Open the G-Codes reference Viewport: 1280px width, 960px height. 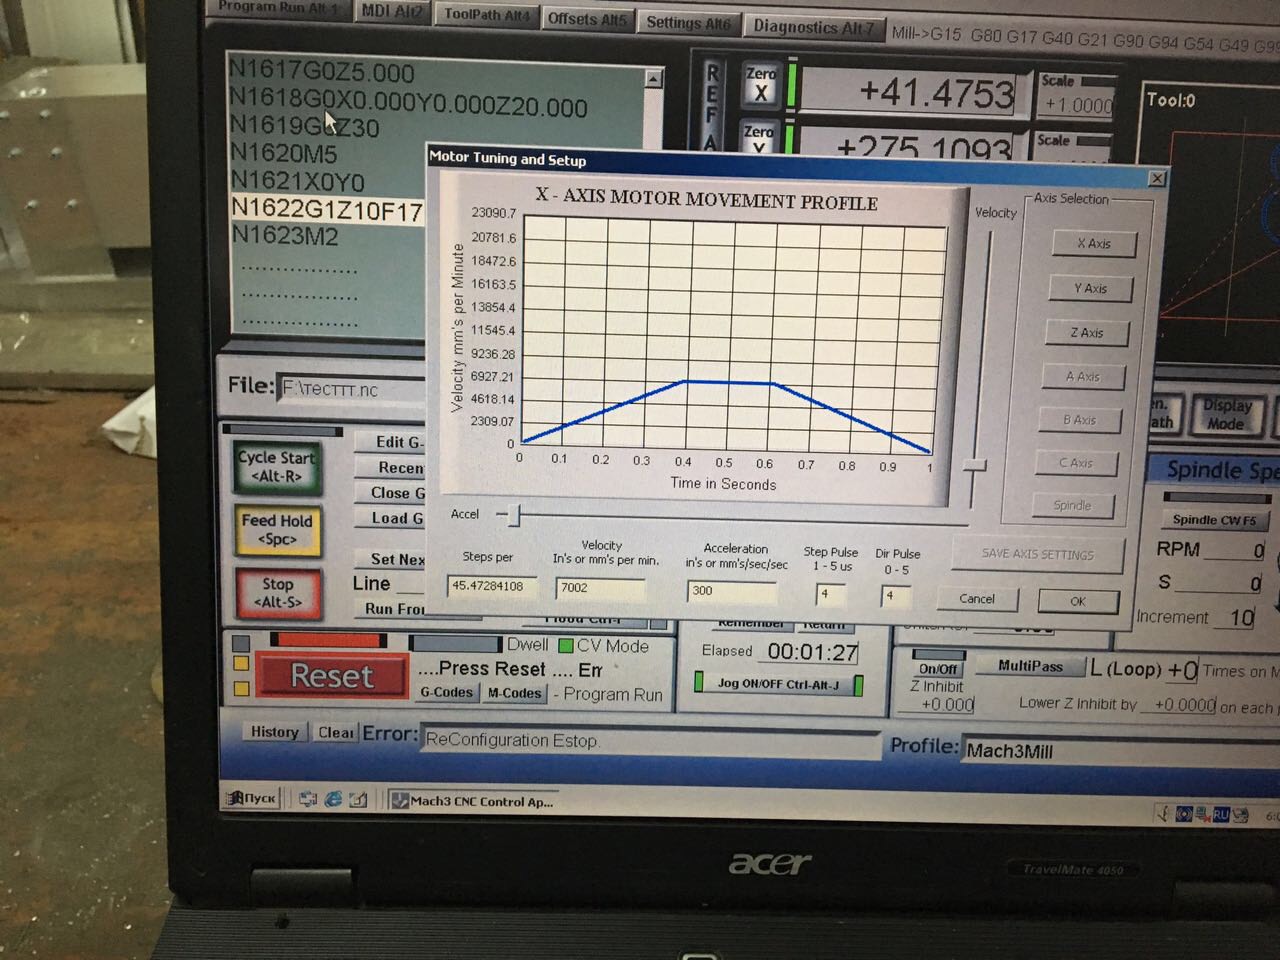click(x=446, y=692)
